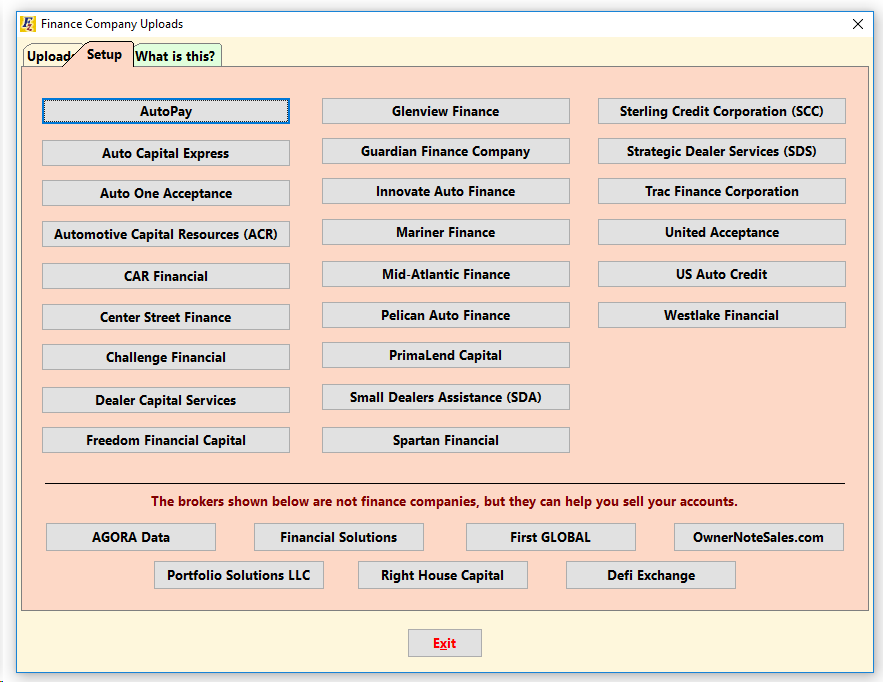Open AutoPay setup

166,112
